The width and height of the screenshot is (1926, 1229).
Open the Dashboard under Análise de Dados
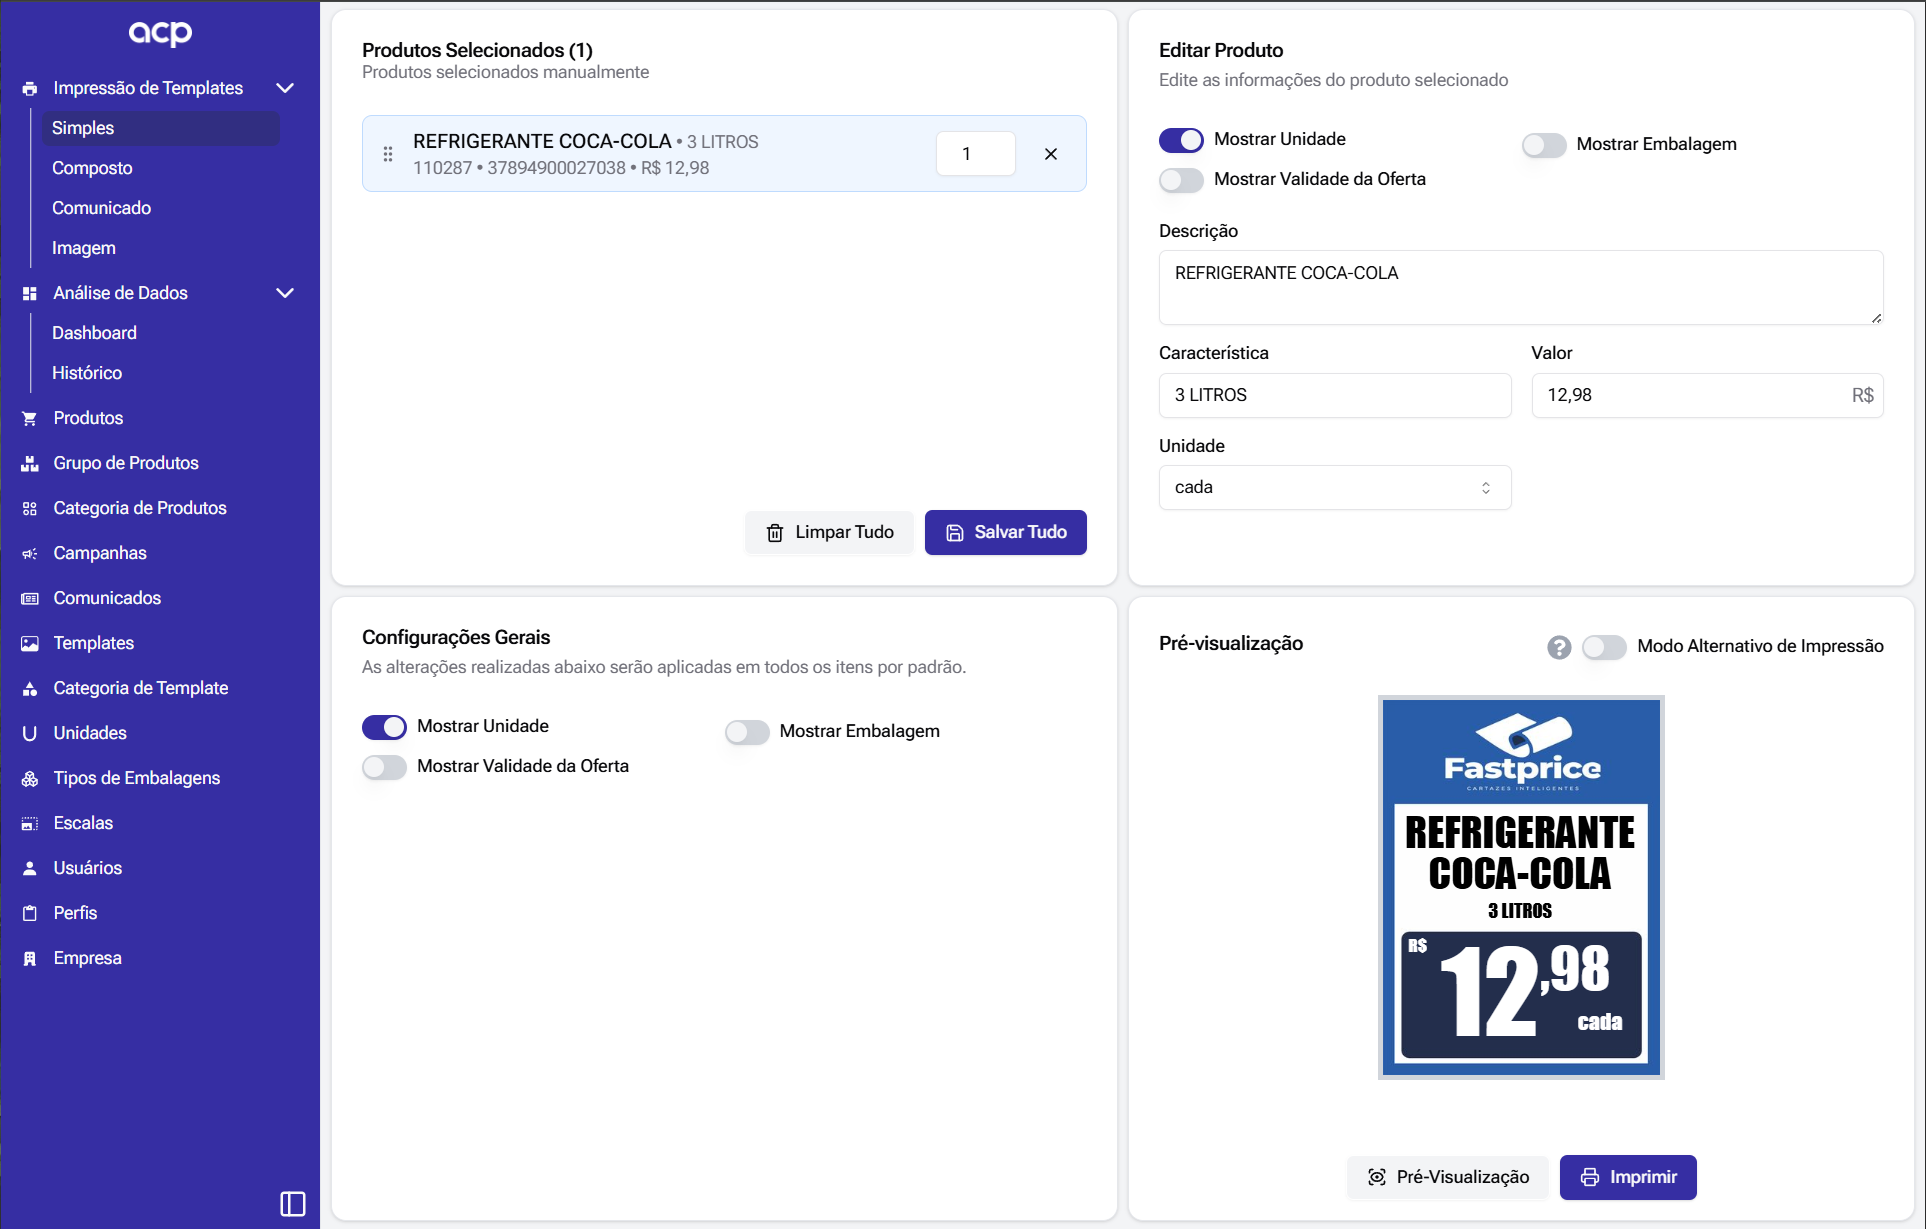click(x=94, y=332)
